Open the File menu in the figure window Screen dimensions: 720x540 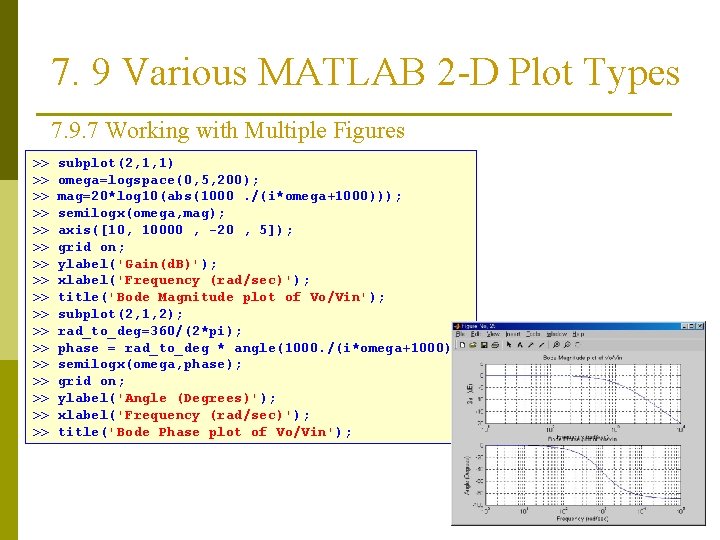coord(460,334)
